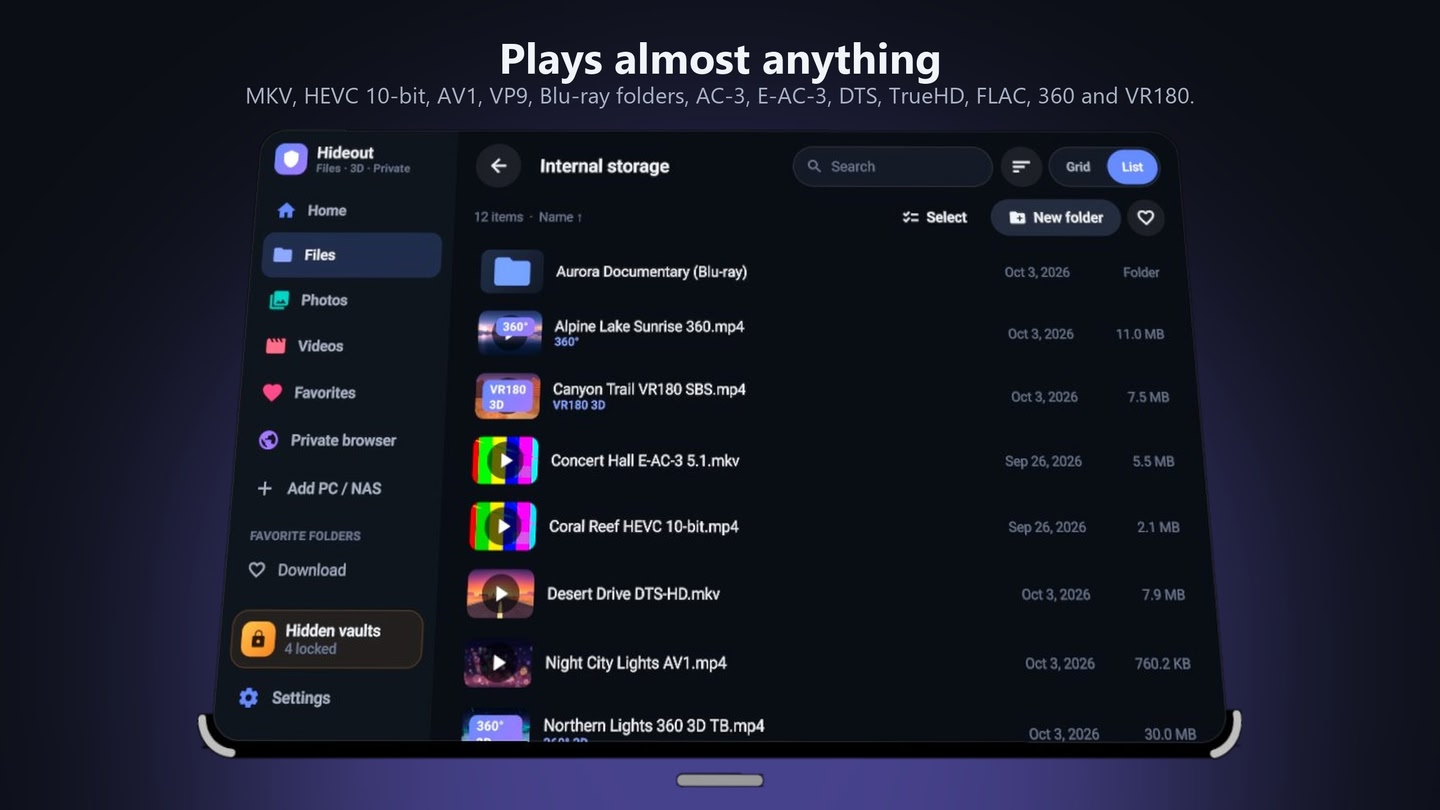Viewport: 1440px width, 810px height.
Task: Play Concert Hall E-AC-3 5.1.mkv thumbnail
Action: pos(505,460)
